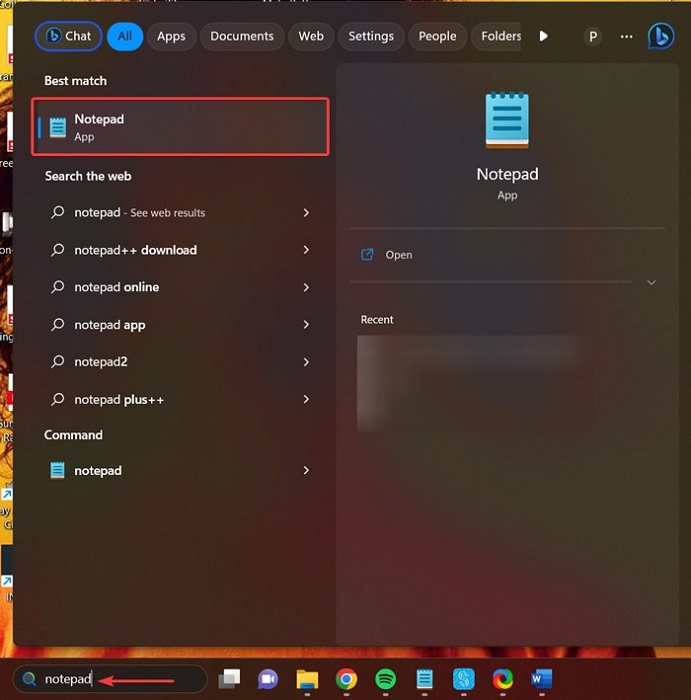The height and width of the screenshot is (700, 691).
Task: Switch to the Web filter tab
Action: (311, 36)
